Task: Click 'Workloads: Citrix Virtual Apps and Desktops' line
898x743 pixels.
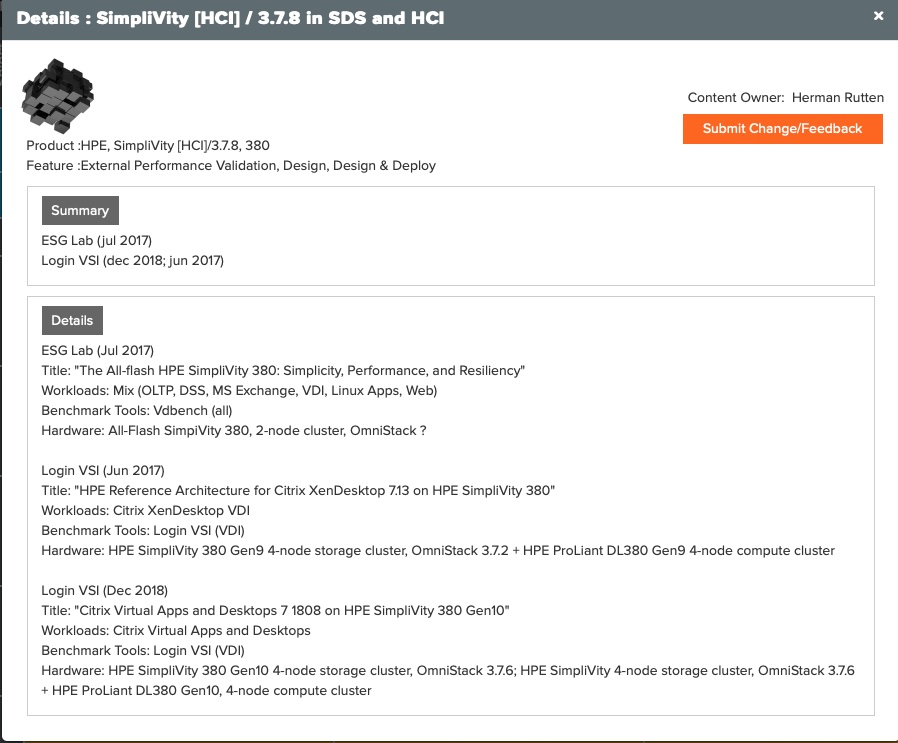Action: pos(176,631)
